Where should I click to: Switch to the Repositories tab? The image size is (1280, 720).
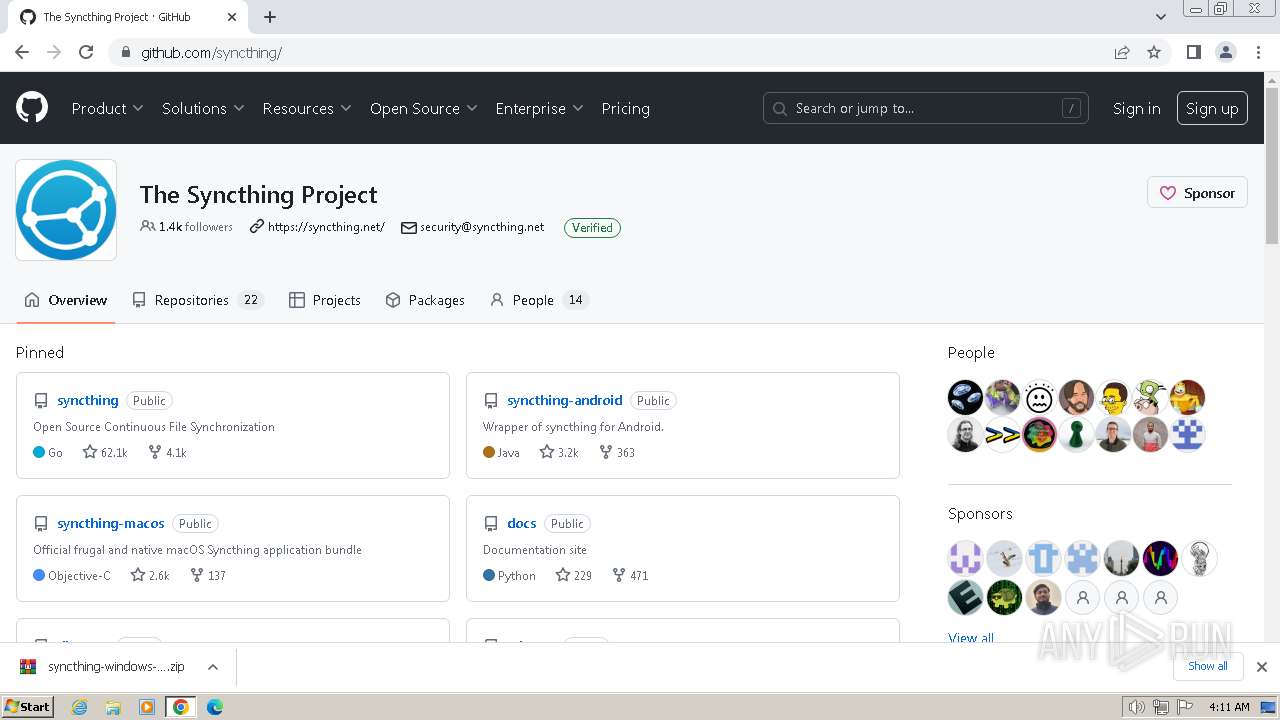tap(198, 300)
